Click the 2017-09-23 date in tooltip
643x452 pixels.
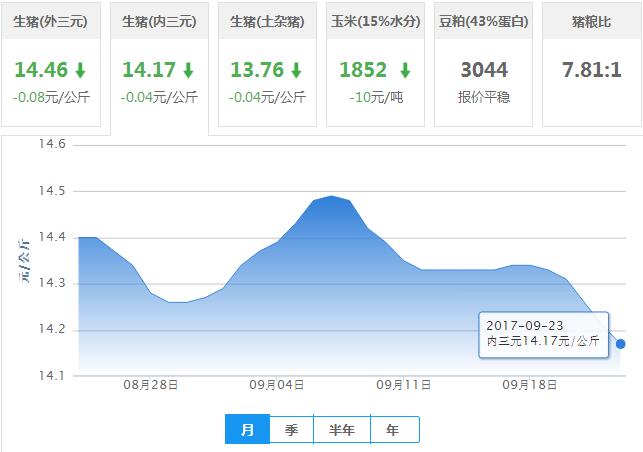pos(524,326)
